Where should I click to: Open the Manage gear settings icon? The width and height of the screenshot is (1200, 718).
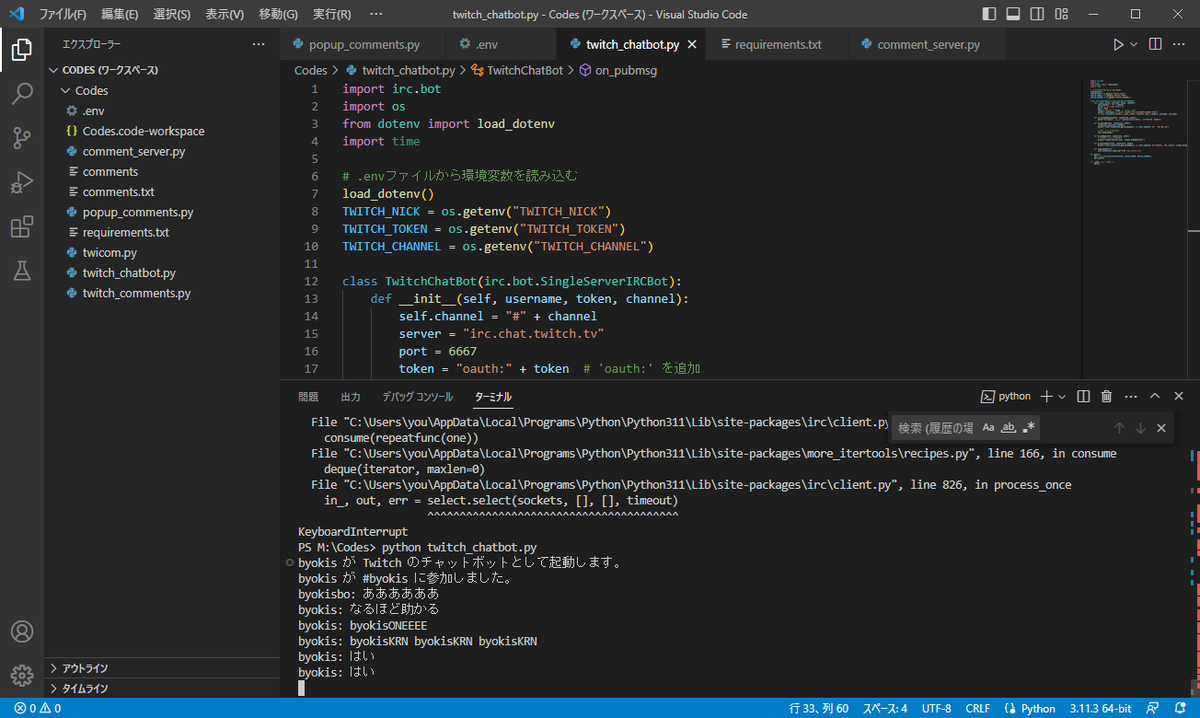click(22, 675)
